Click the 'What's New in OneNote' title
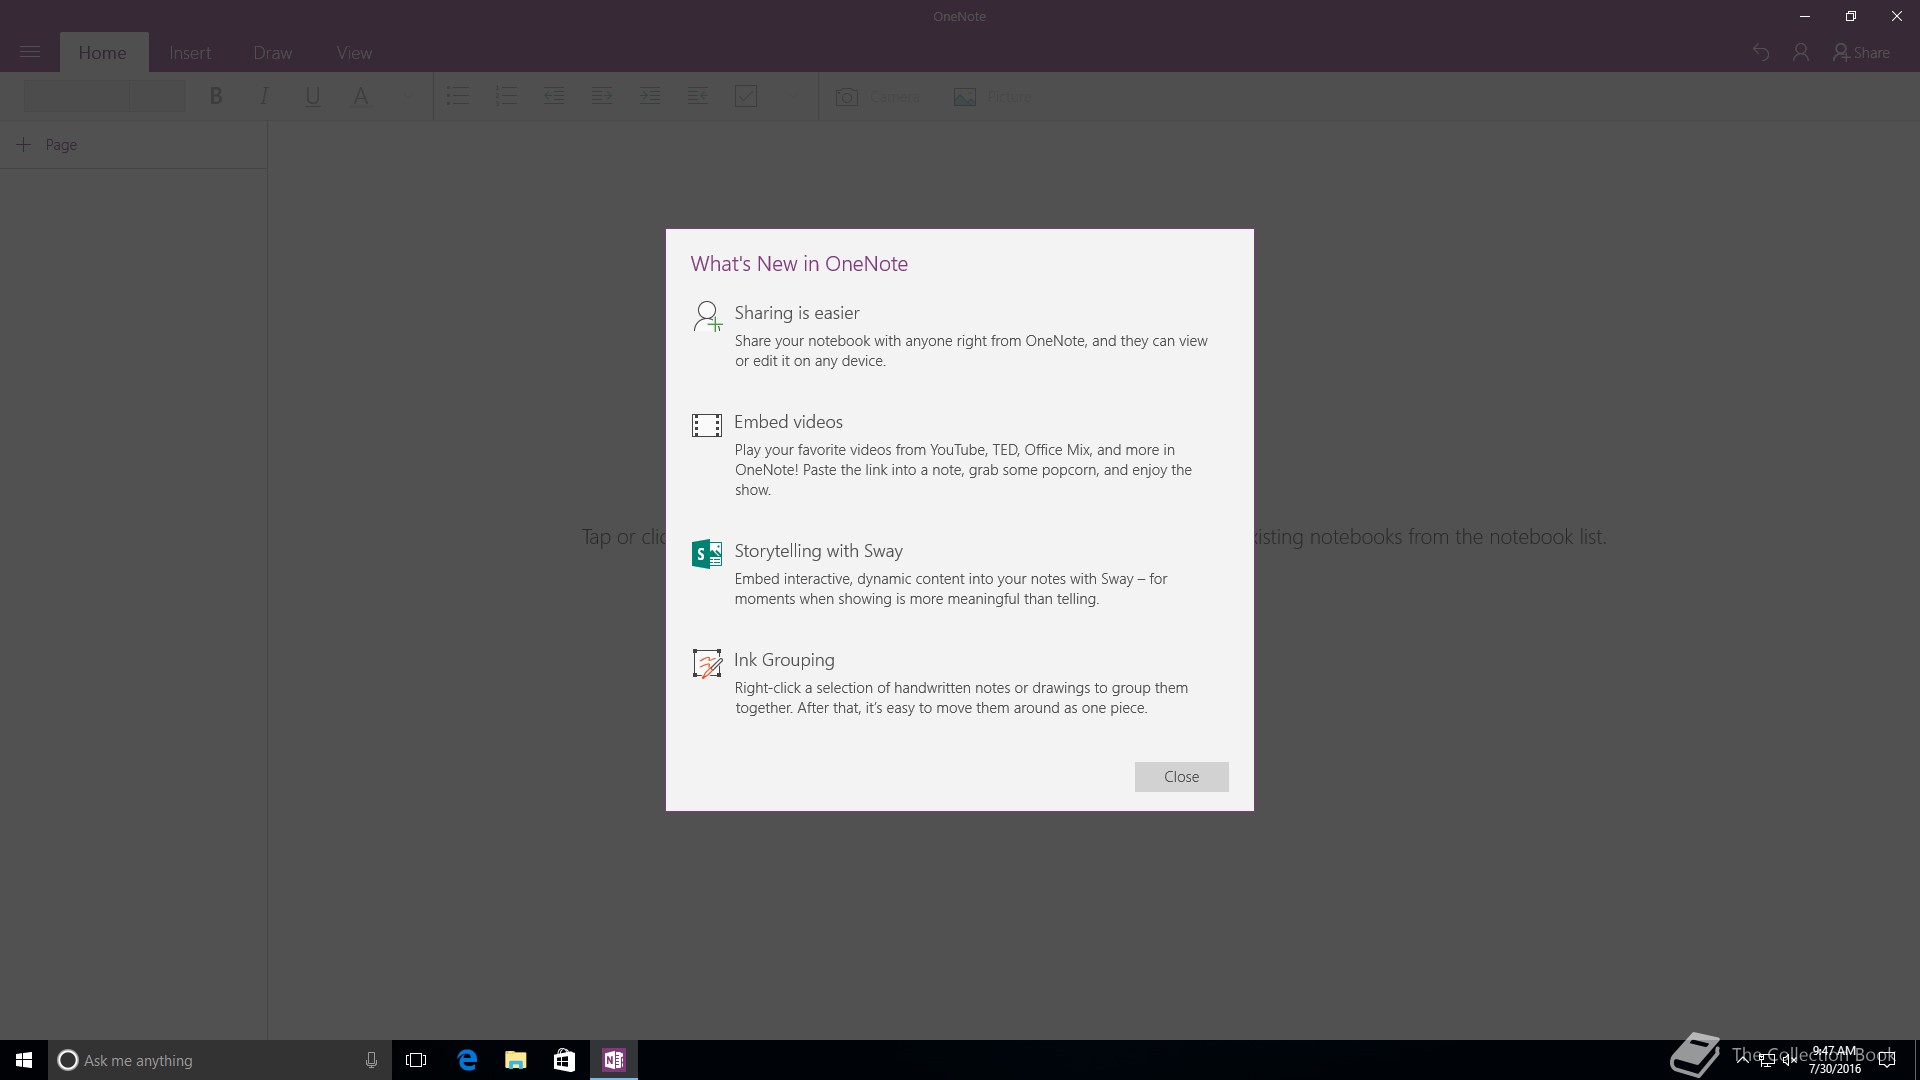 tap(799, 264)
